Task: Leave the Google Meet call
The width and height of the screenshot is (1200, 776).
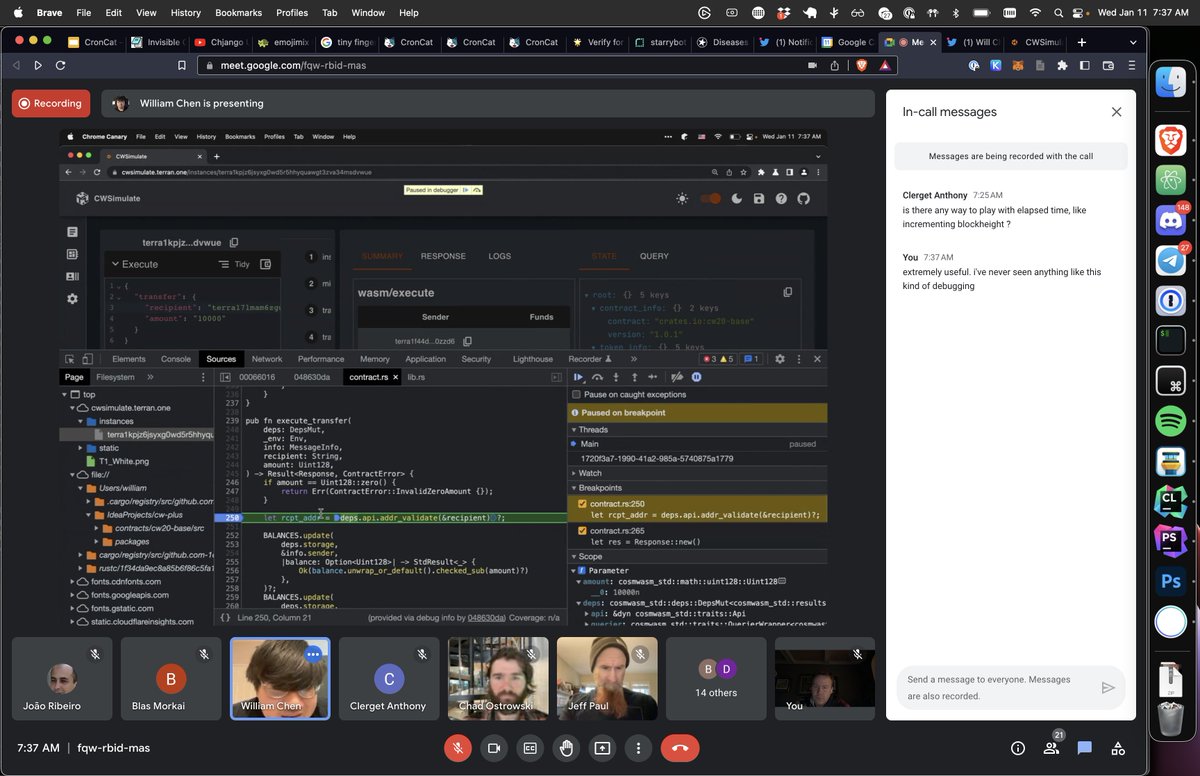Action: 680,748
